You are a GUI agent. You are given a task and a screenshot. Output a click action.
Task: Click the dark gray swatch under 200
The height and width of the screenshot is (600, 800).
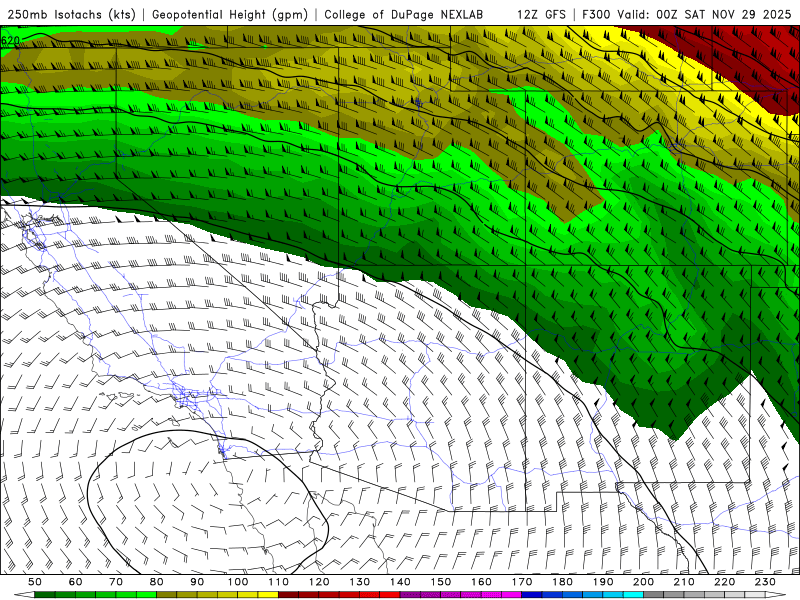click(654, 594)
